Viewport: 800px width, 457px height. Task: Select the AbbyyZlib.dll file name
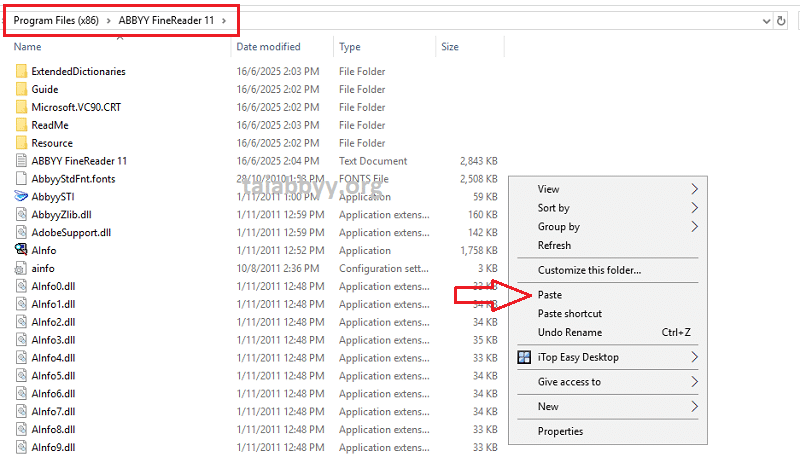[62, 214]
